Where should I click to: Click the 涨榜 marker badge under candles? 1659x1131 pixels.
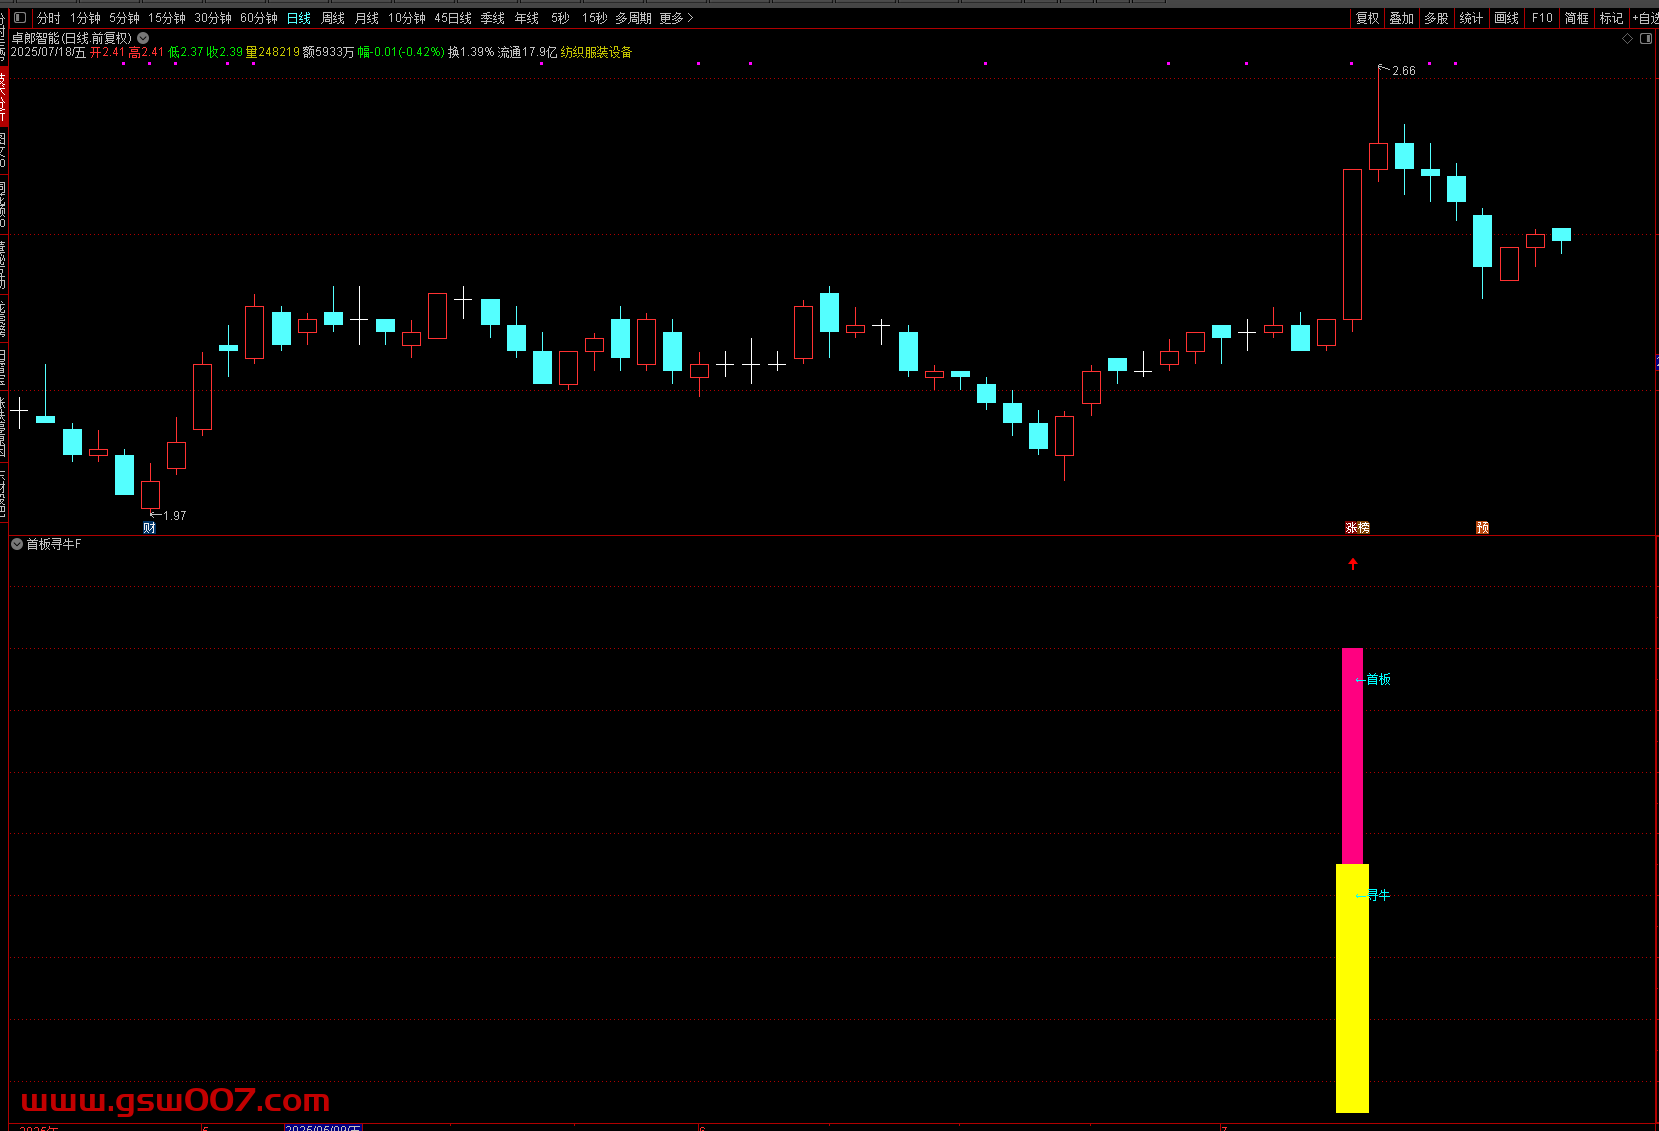[1357, 528]
